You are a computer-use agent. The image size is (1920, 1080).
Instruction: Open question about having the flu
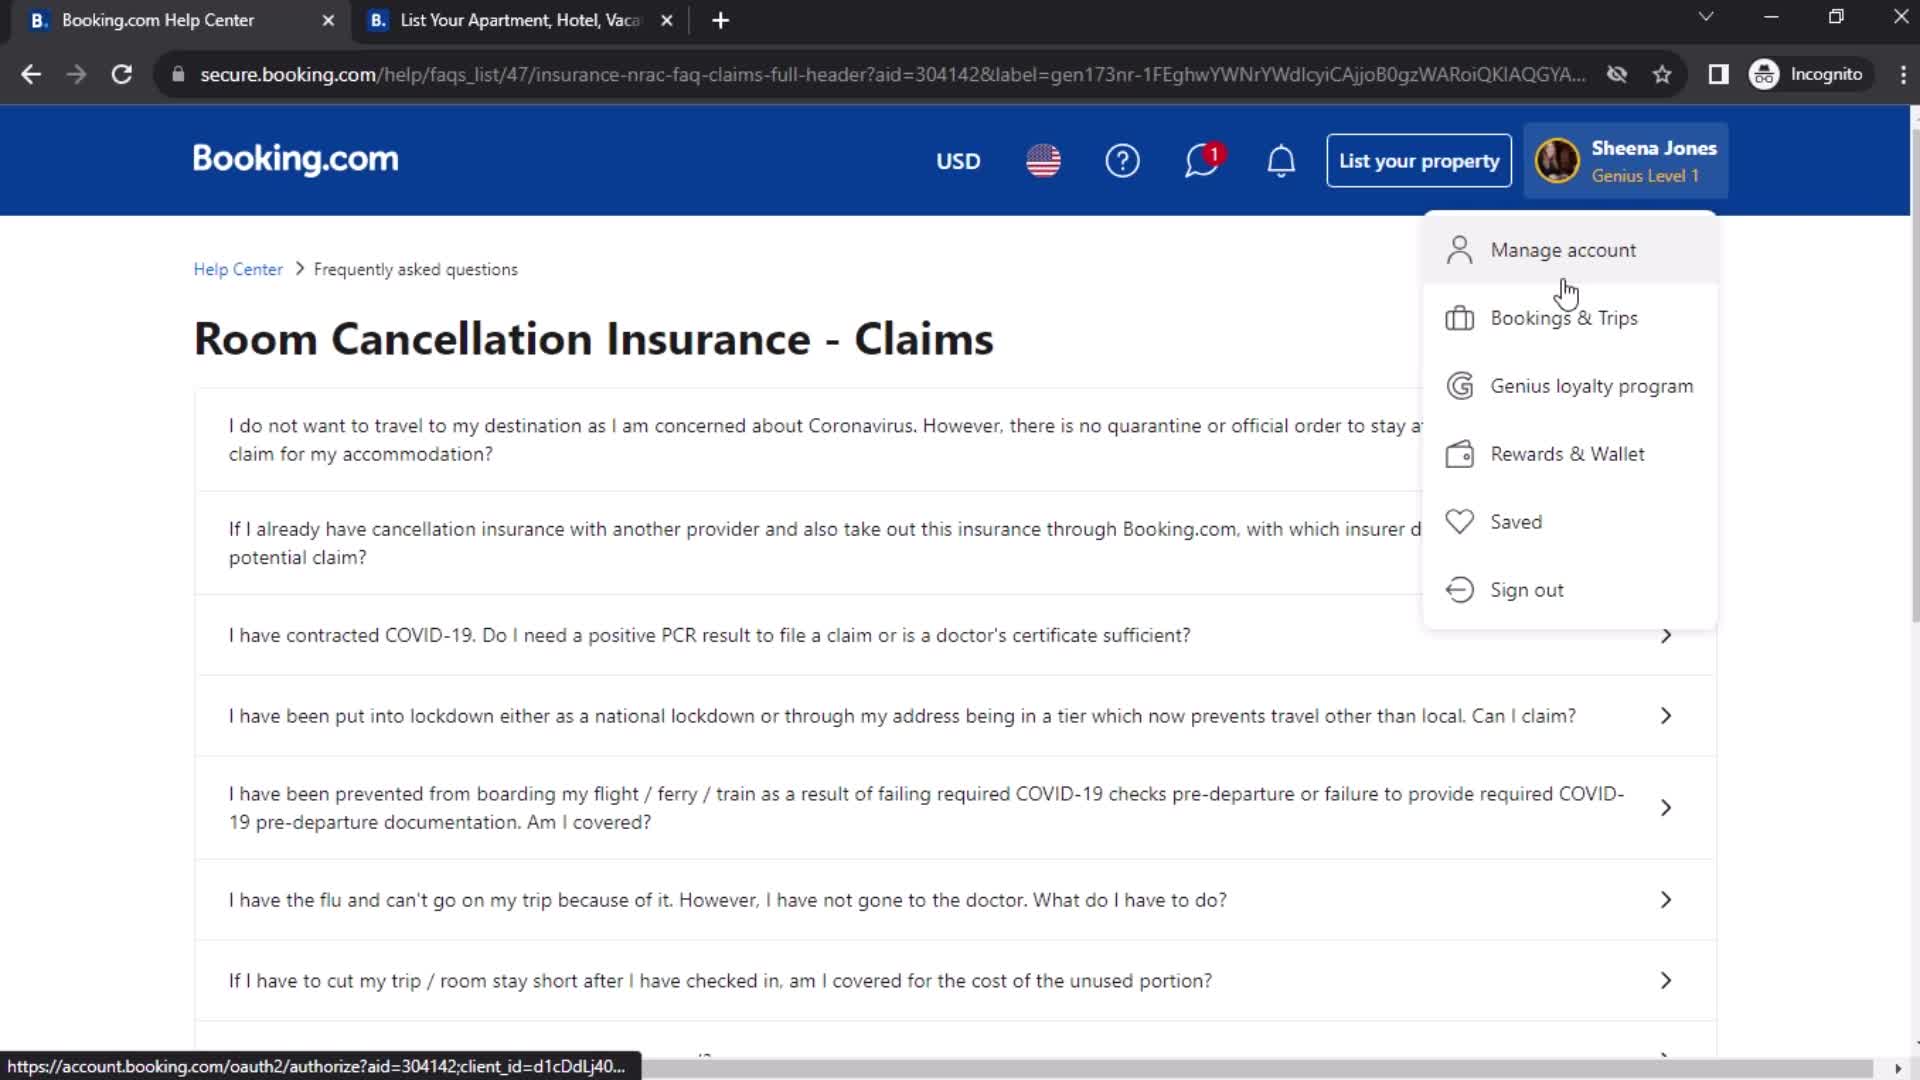pyautogui.click(x=955, y=900)
